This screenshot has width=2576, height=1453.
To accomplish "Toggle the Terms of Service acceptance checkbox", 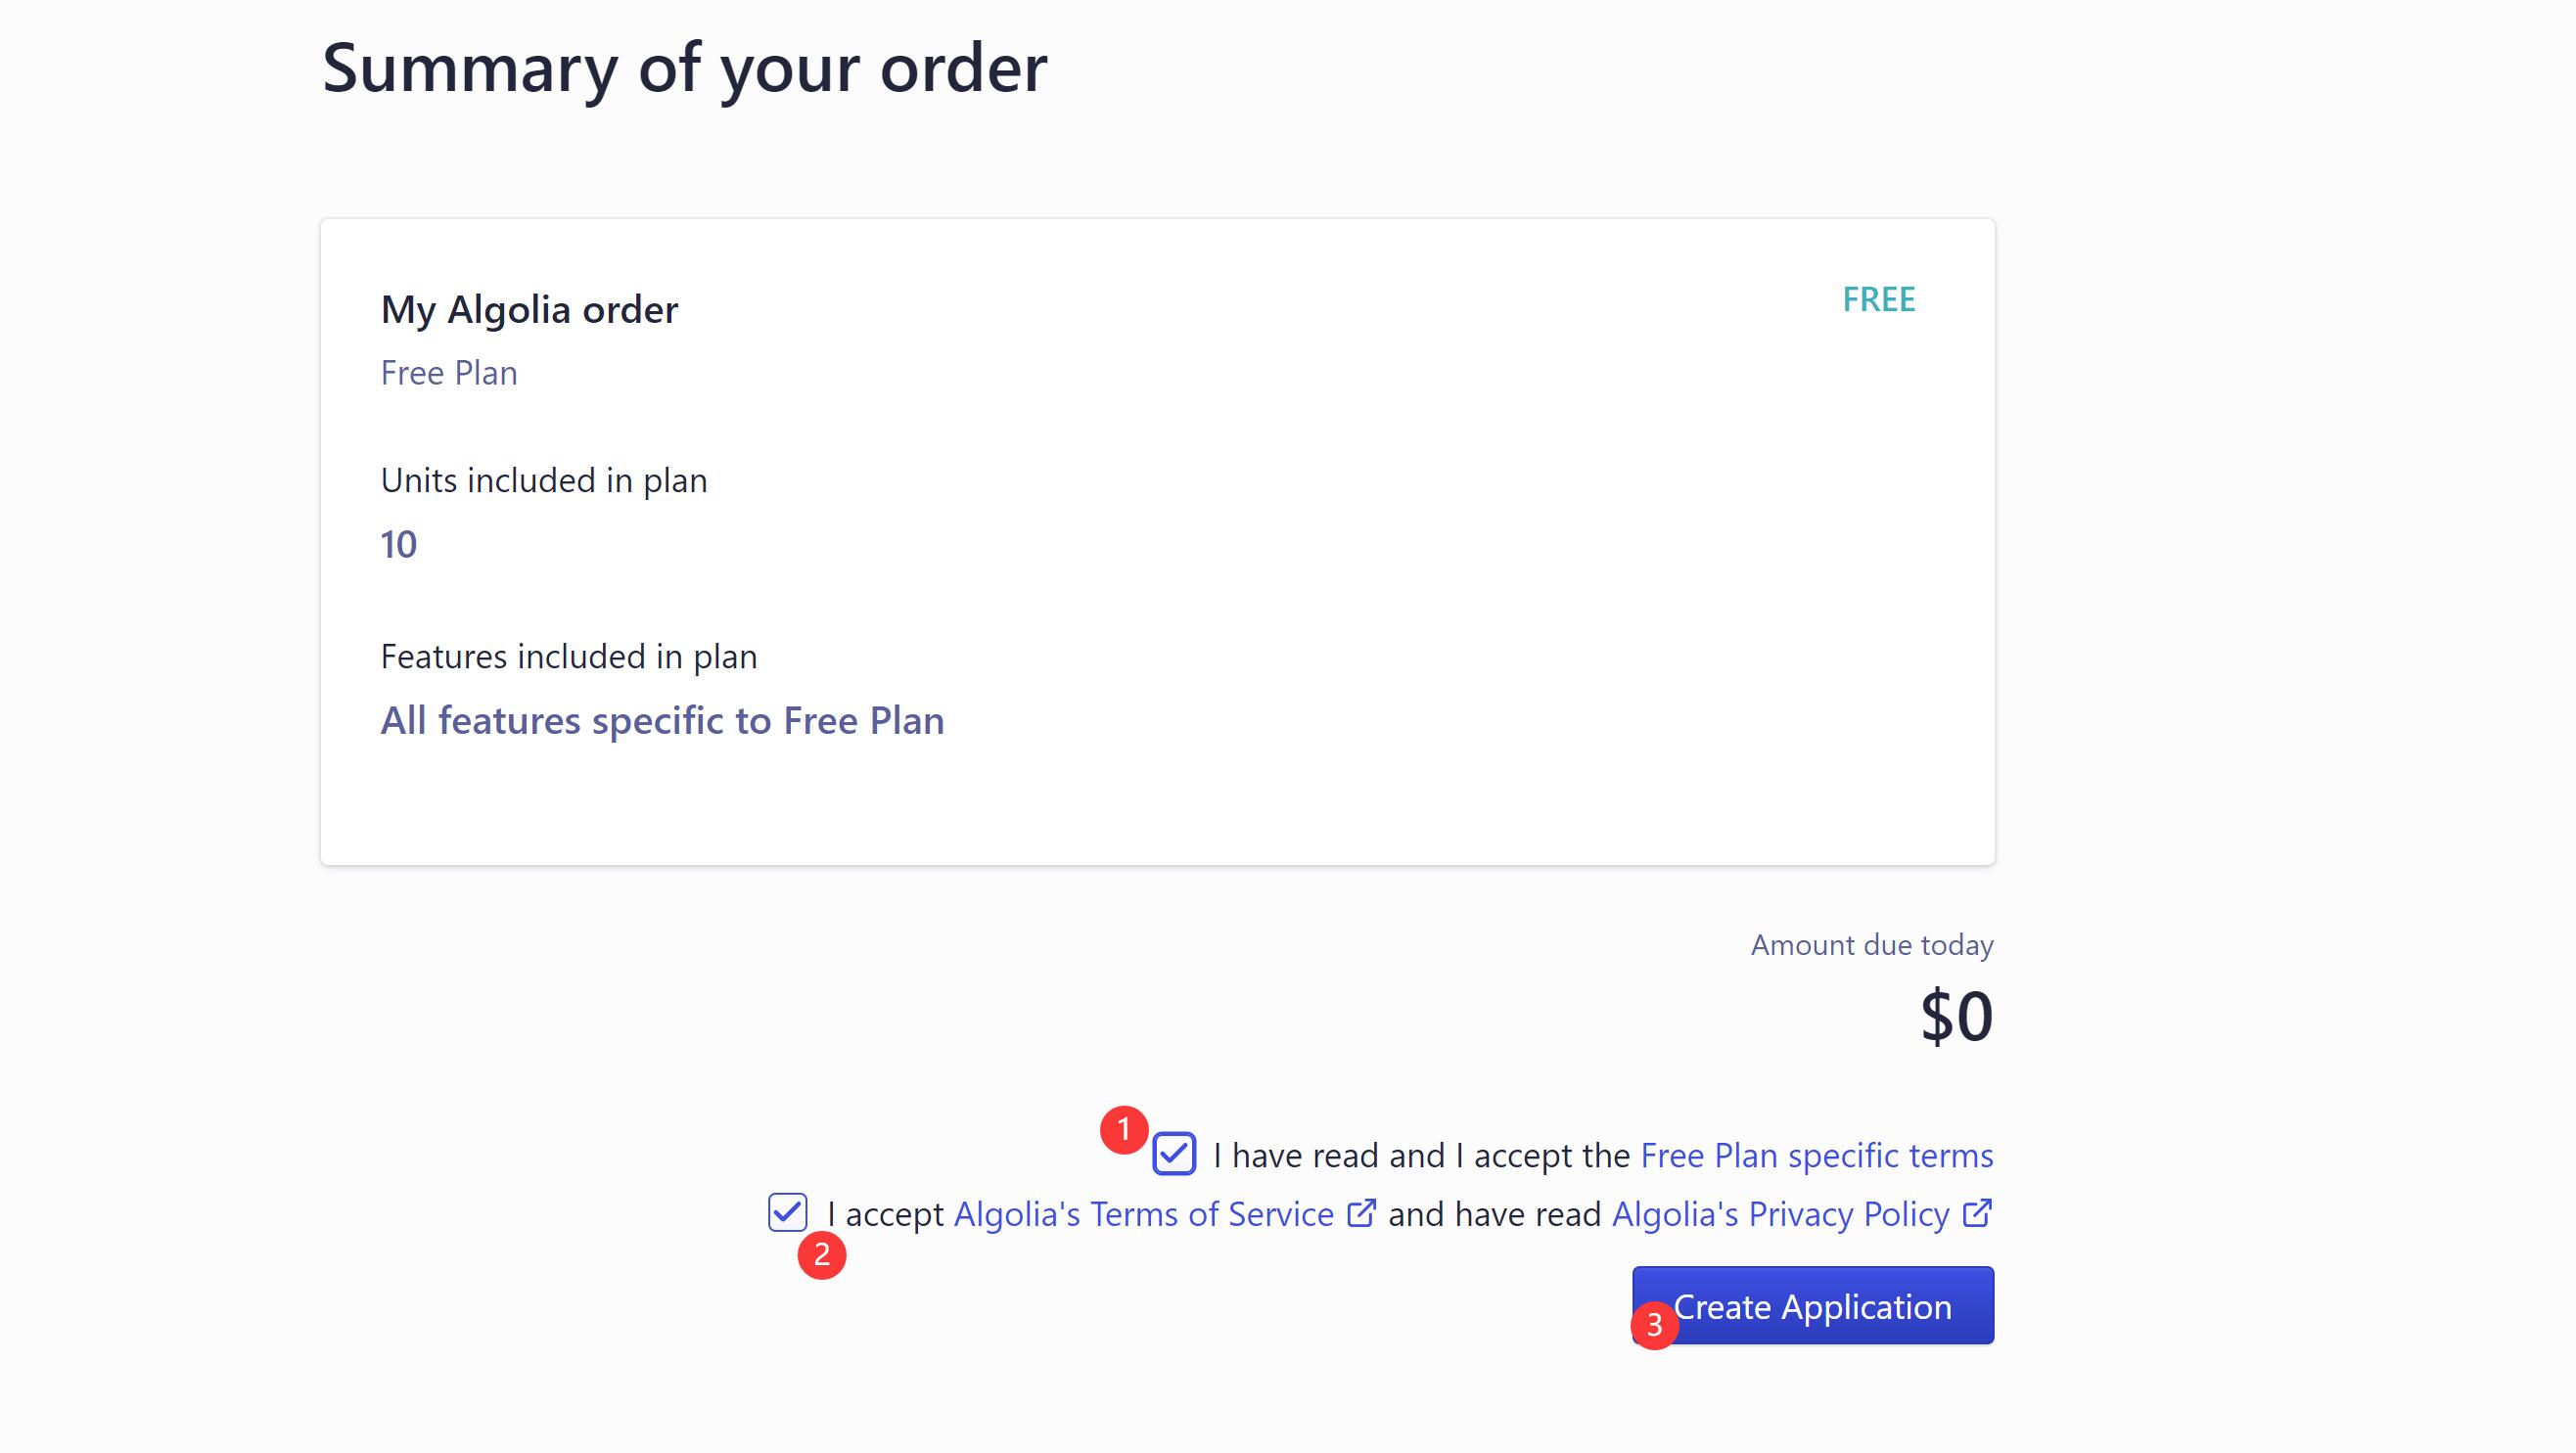I will coord(787,1212).
